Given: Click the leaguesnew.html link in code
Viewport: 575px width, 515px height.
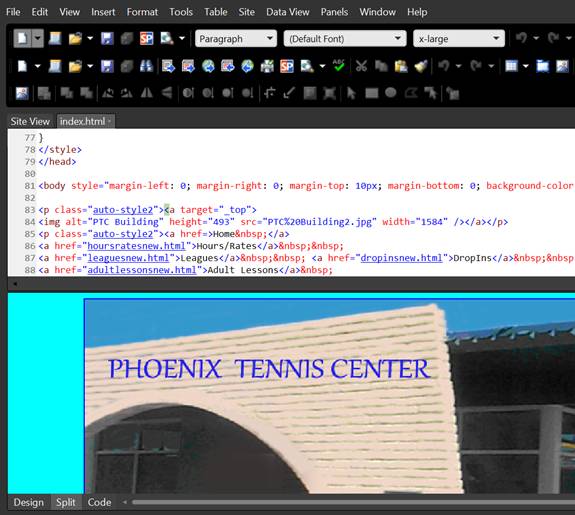Looking at the screenshot, I should click(128, 258).
